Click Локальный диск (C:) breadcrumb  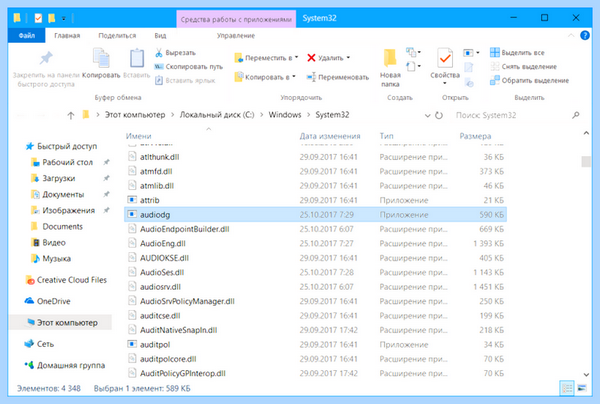217,115
